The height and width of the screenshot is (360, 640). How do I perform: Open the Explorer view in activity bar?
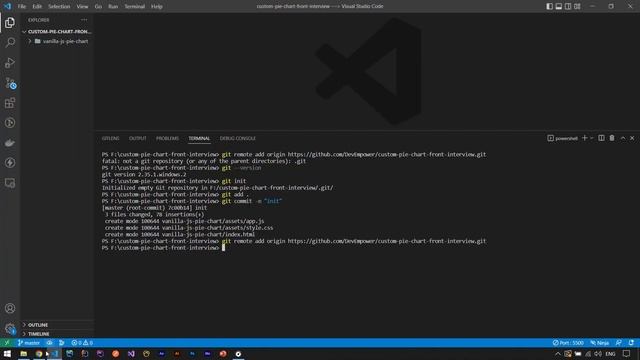click(10, 23)
